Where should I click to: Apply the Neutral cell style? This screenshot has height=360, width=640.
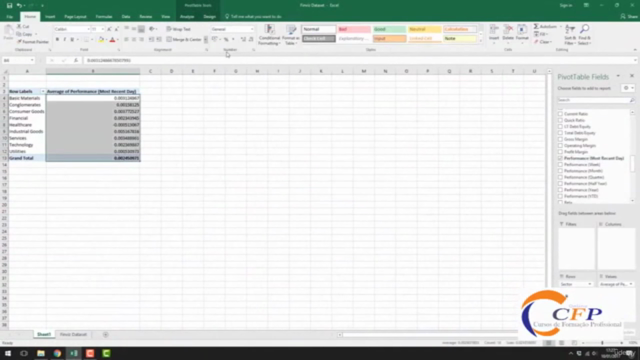(x=424, y=29)
